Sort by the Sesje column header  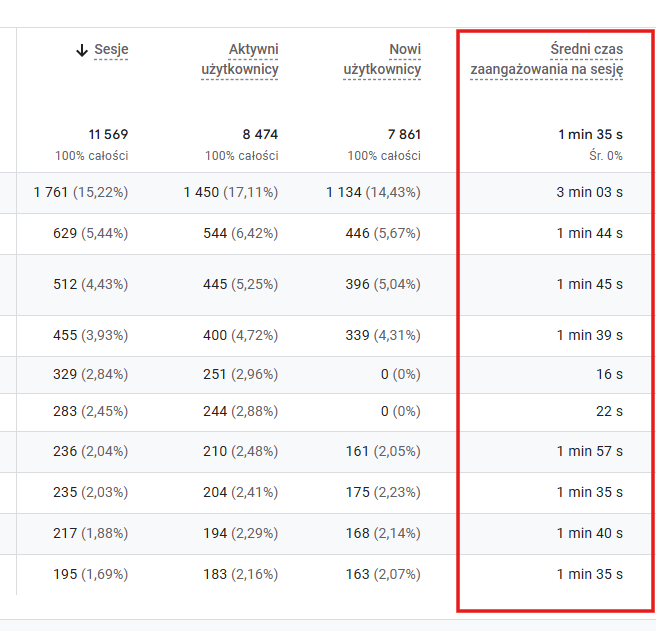[111, 50]
